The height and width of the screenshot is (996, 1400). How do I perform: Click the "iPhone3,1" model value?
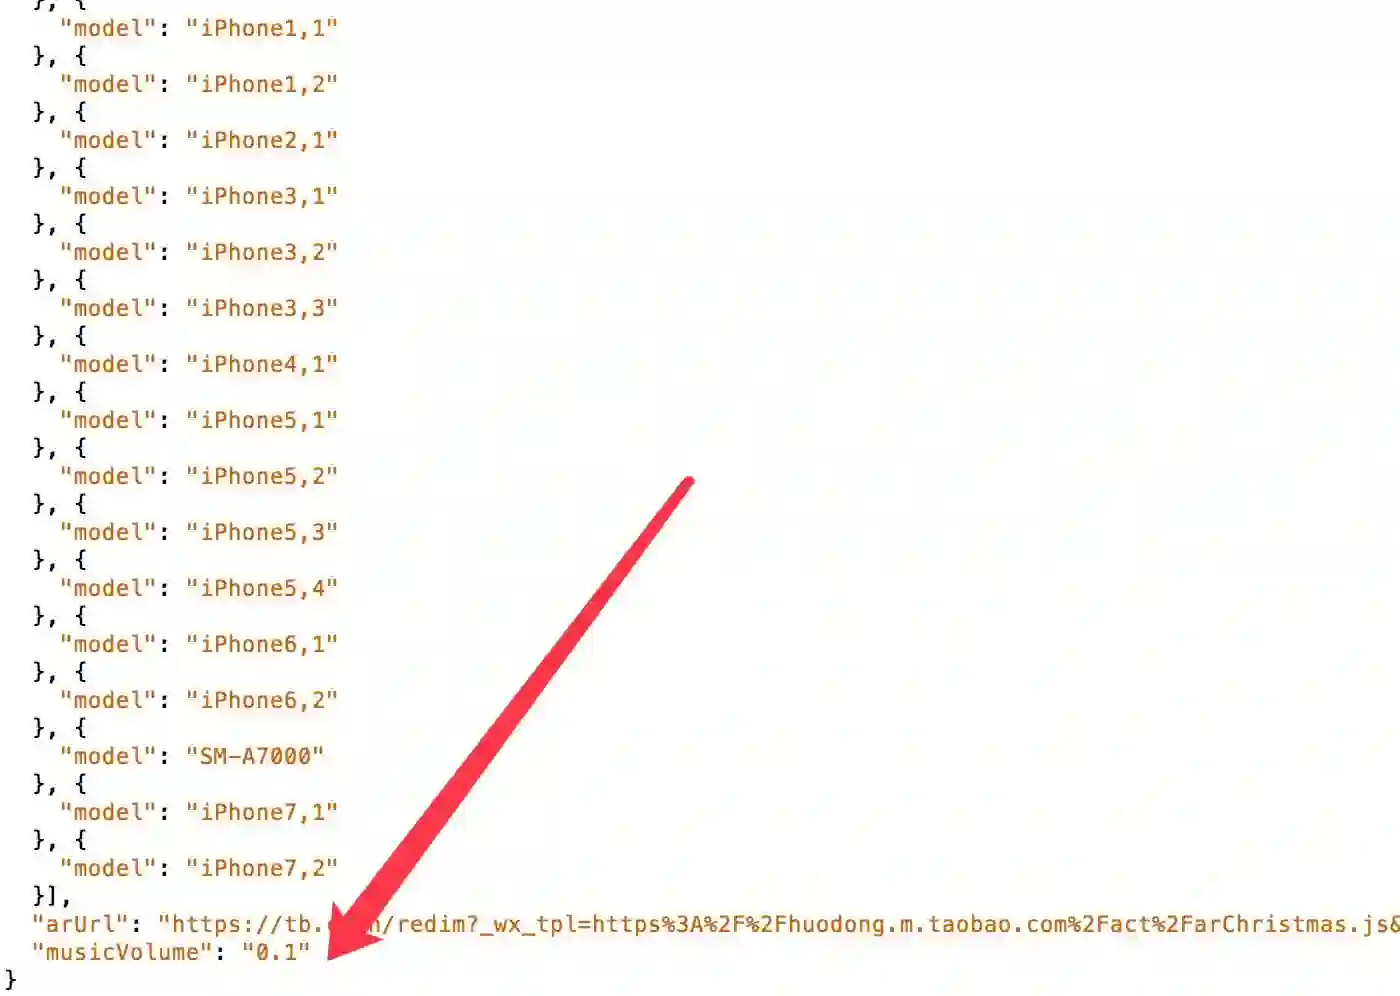[x=262, y=196]
